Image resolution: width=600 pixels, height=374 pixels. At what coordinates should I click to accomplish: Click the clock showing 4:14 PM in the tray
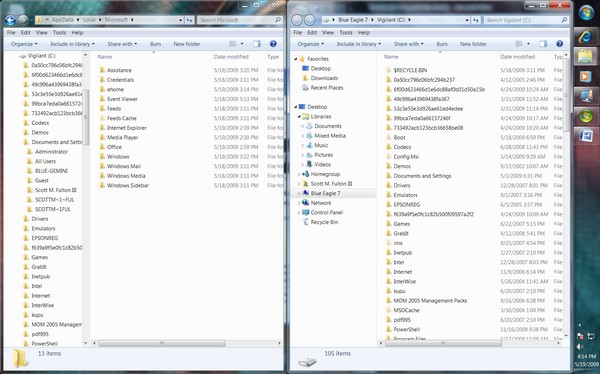coord(586,356)
